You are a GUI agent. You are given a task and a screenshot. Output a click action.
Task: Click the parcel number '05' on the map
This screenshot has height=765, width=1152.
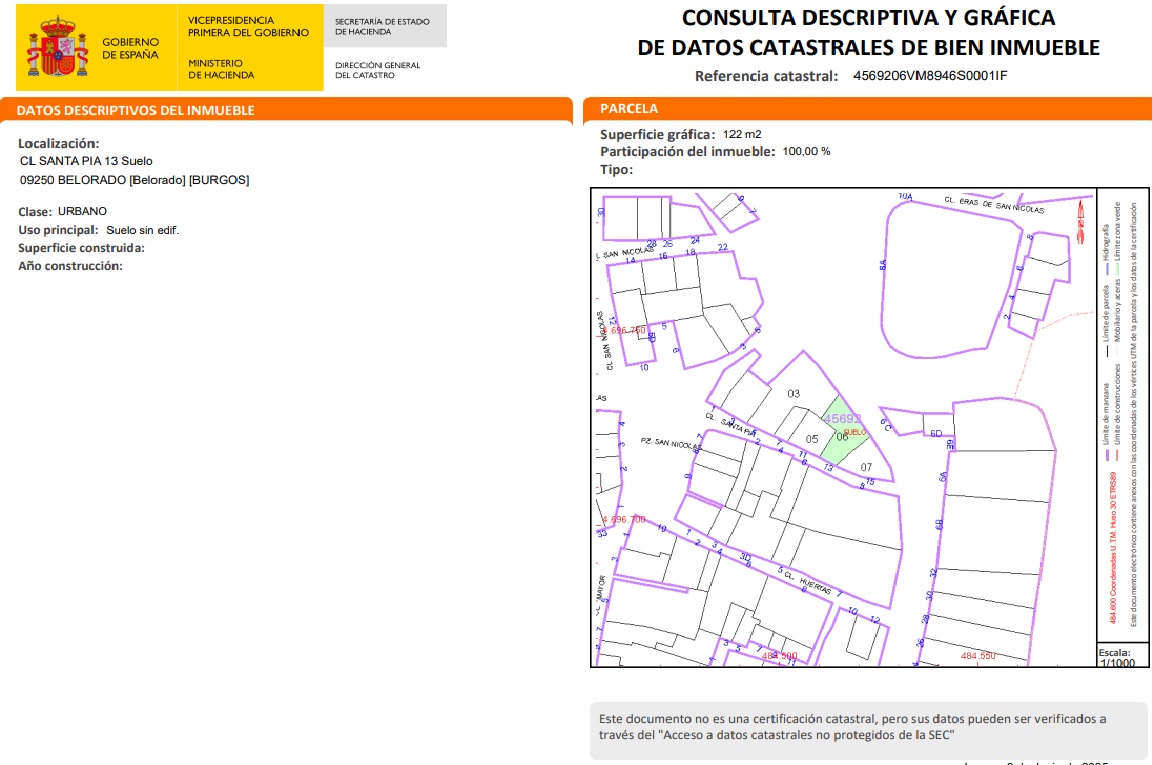(811, 439)
